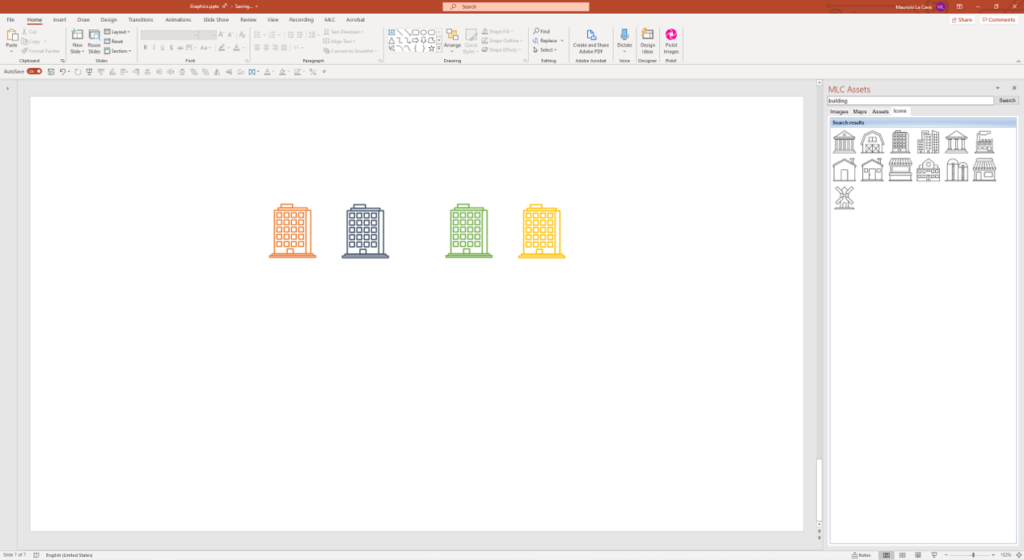Open the Layout dropdown
The image size is (1024, 560).
tap(117, 32)
